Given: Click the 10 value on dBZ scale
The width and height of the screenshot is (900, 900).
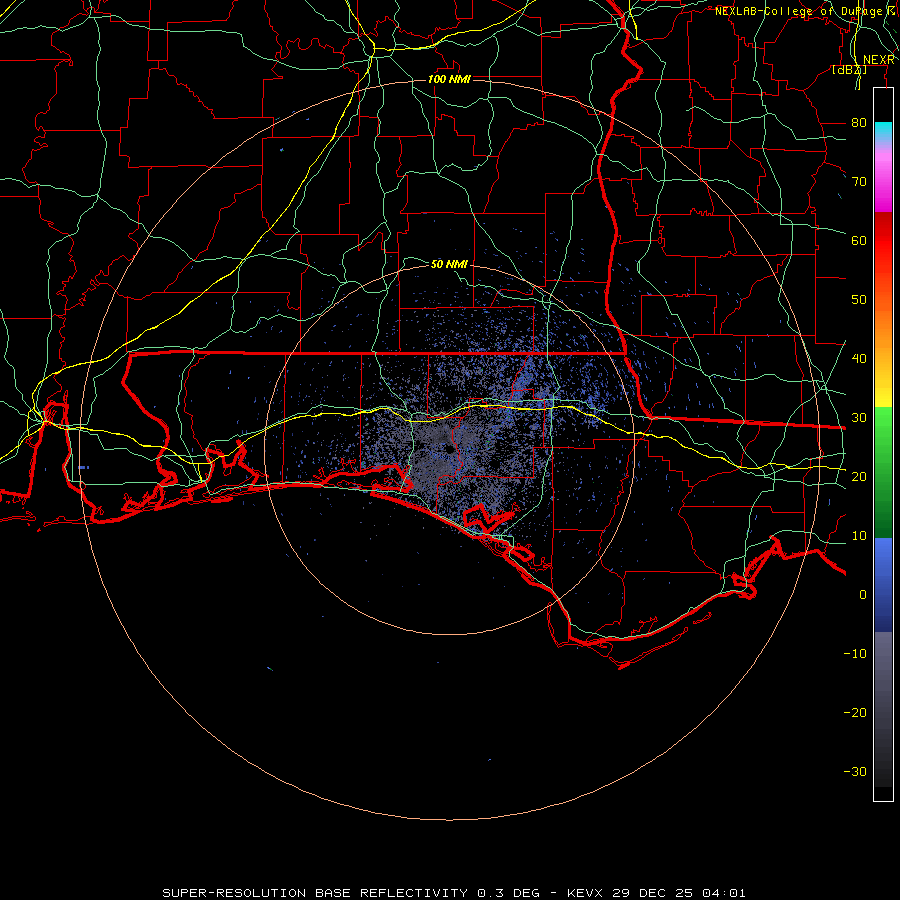Looking at the screenshot, I should coord(859,536).
